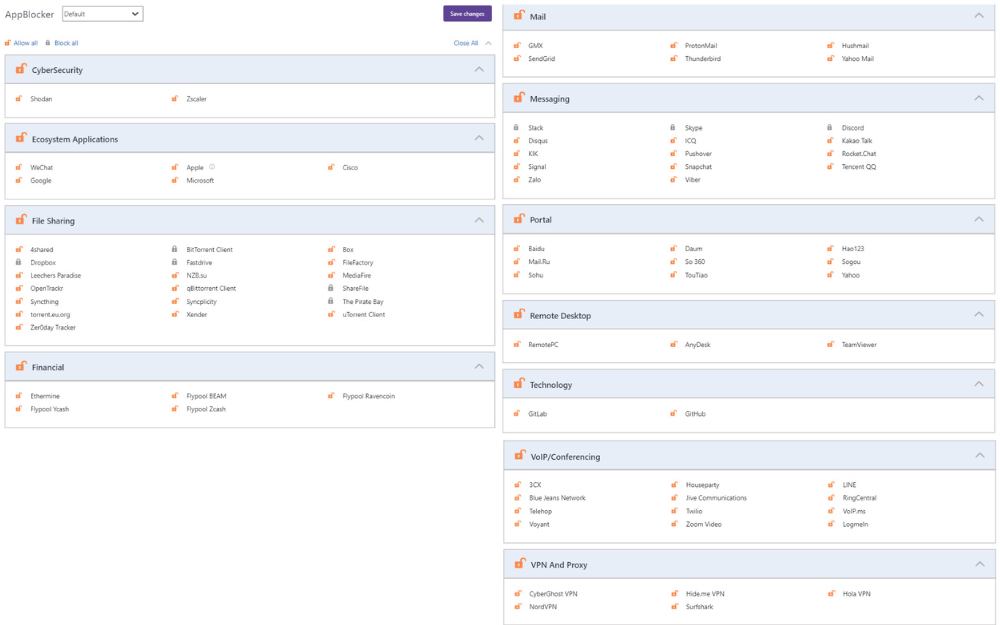Click the Close All link
The width and height of the screenshot is (1000, 625).
tap(466, 43)
